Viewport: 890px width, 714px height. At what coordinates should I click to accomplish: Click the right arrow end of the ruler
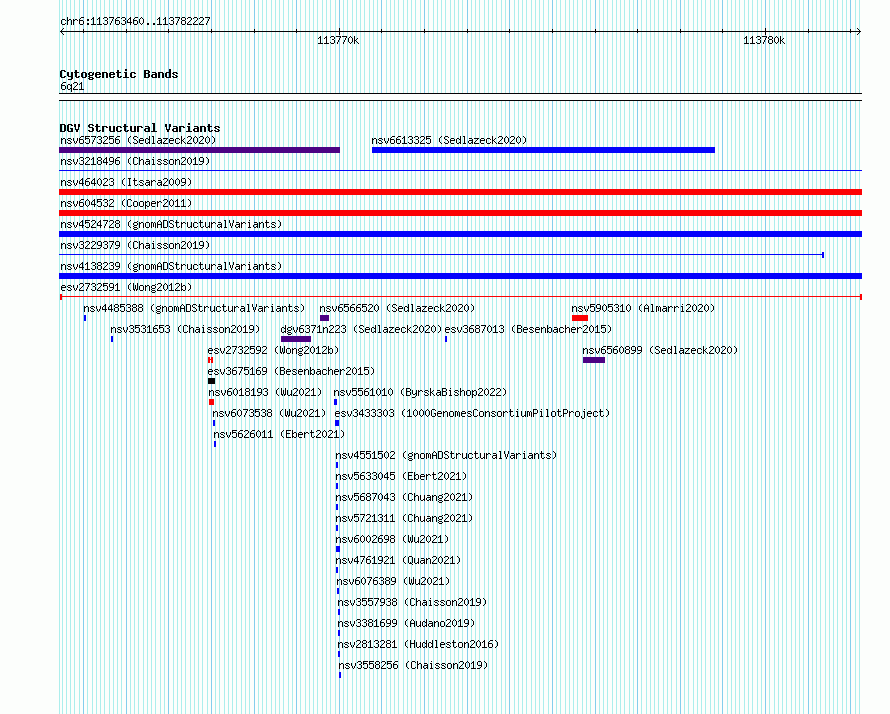pos(858,31)
